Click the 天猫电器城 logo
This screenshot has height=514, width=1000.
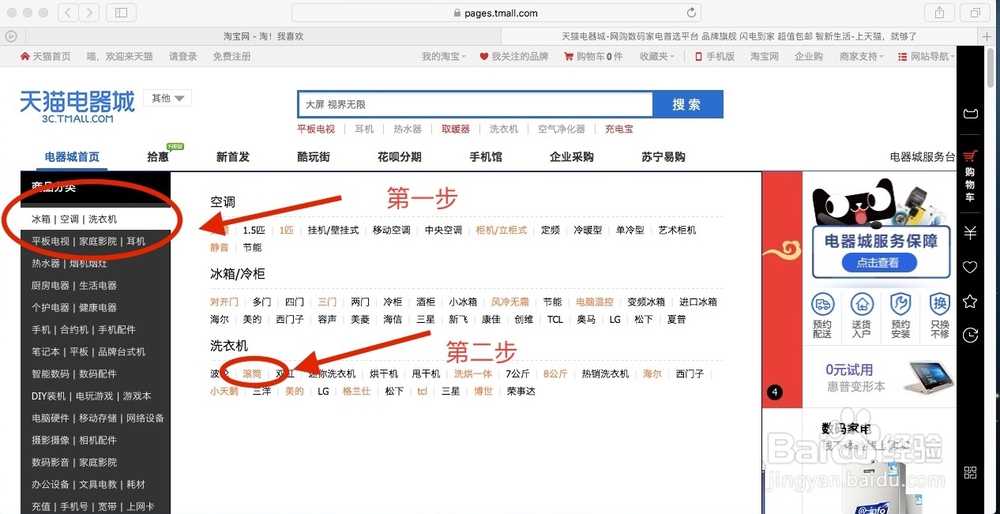pyautogui.click(x=77, y=106)
